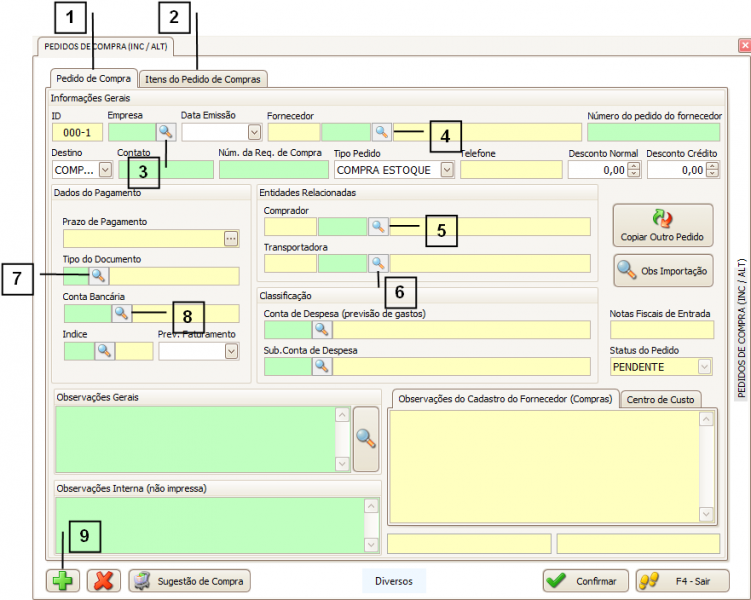
Task: Click the Observações Gerais text area
Action: 194,438
